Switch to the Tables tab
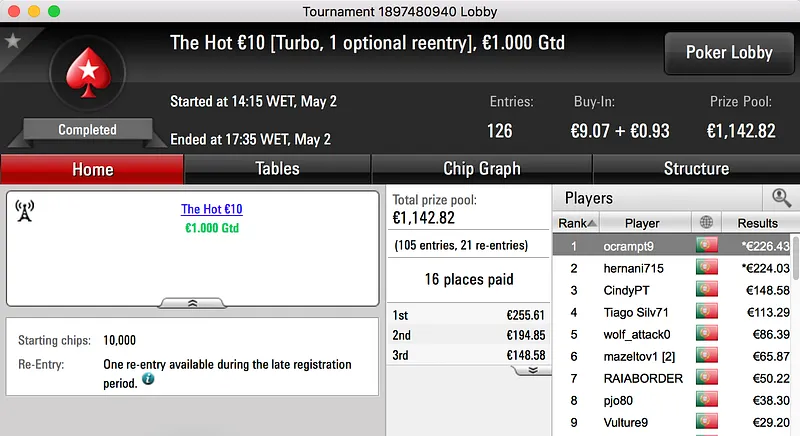The height and width of the screenshot is (436, 800). click(x=277, y=169)
